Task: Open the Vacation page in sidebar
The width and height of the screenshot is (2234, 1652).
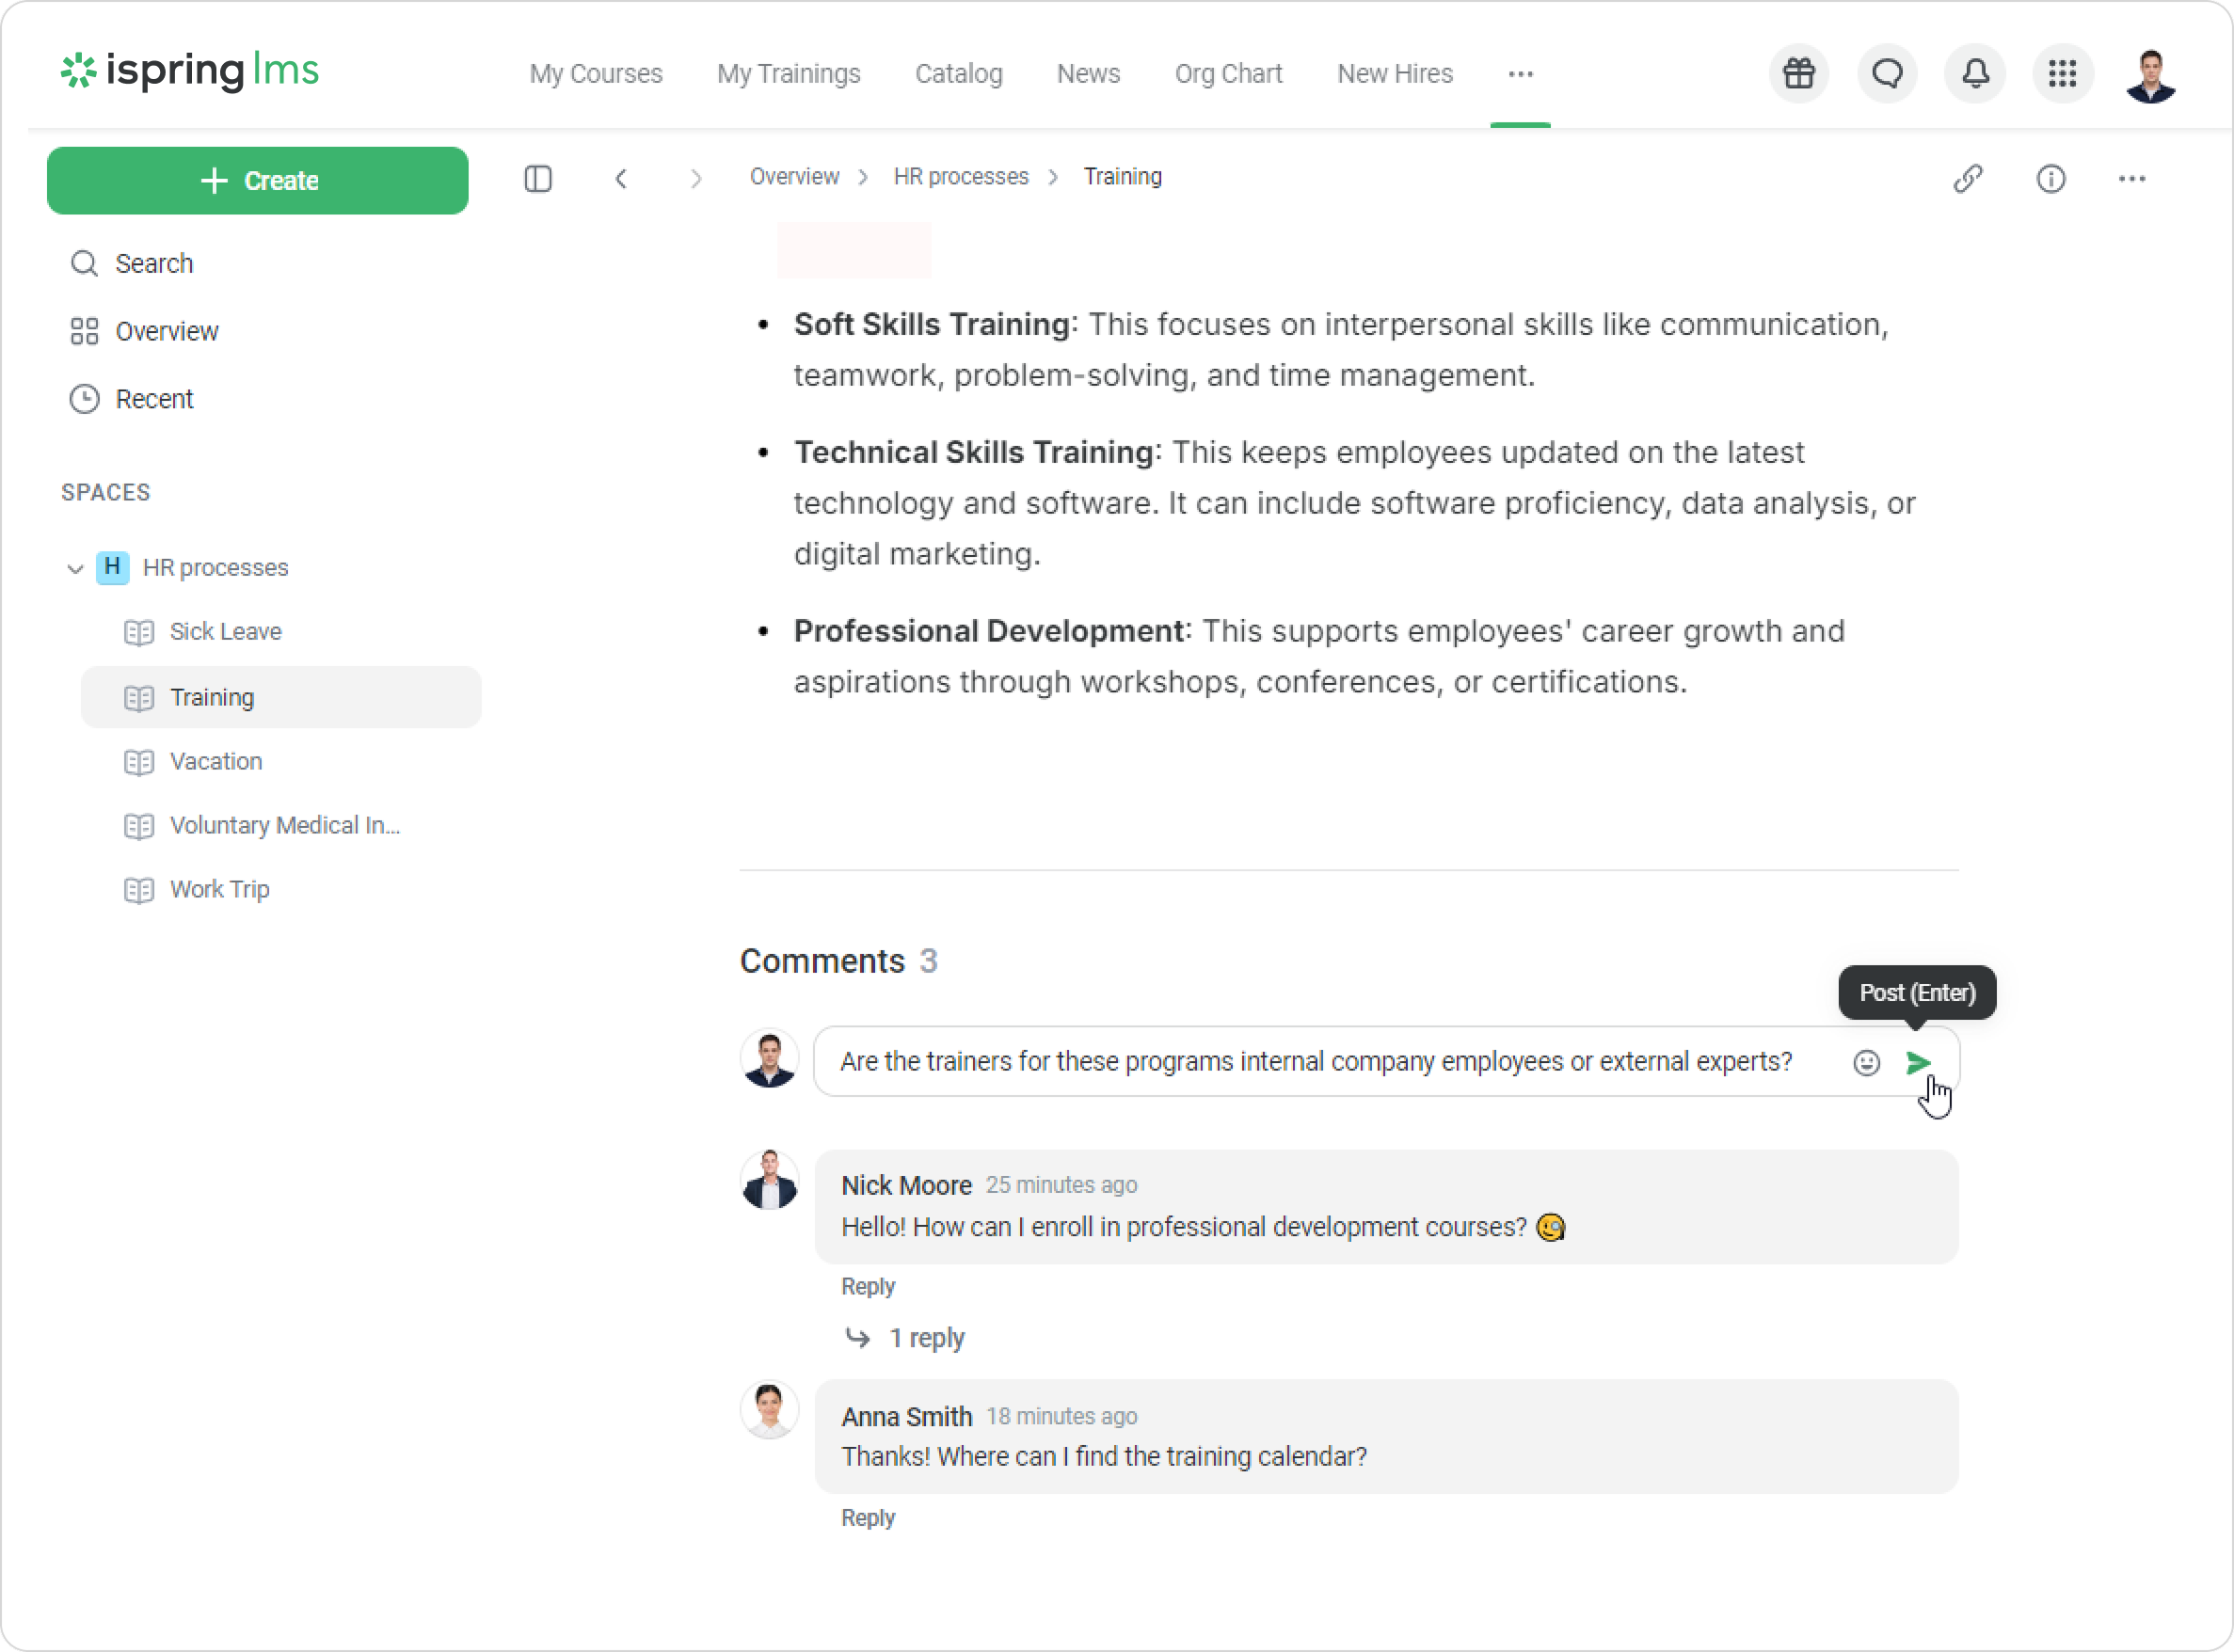Action: coord(216,761)
